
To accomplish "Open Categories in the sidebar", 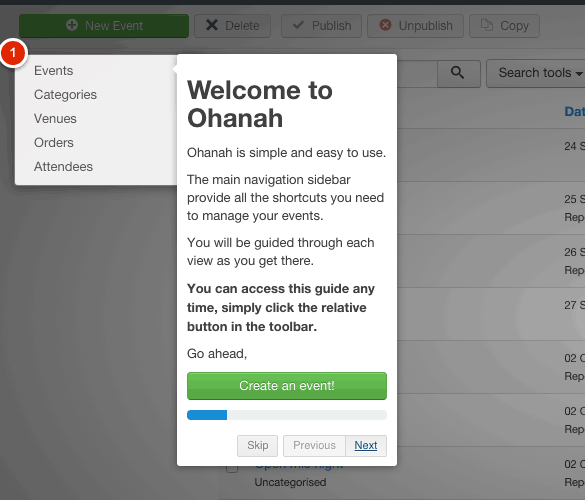I will tap(65, 95).
